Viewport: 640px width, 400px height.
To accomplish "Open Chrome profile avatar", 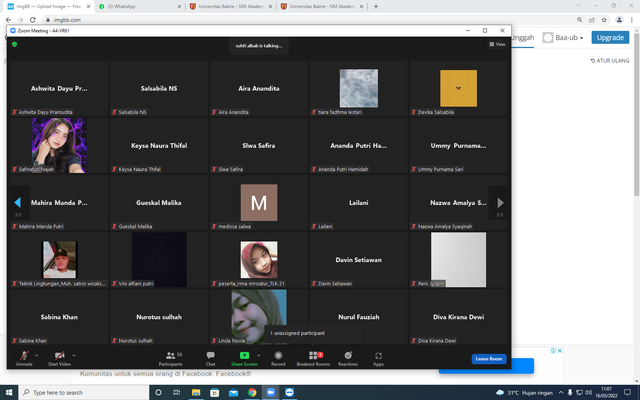I will tap(619, 20).
